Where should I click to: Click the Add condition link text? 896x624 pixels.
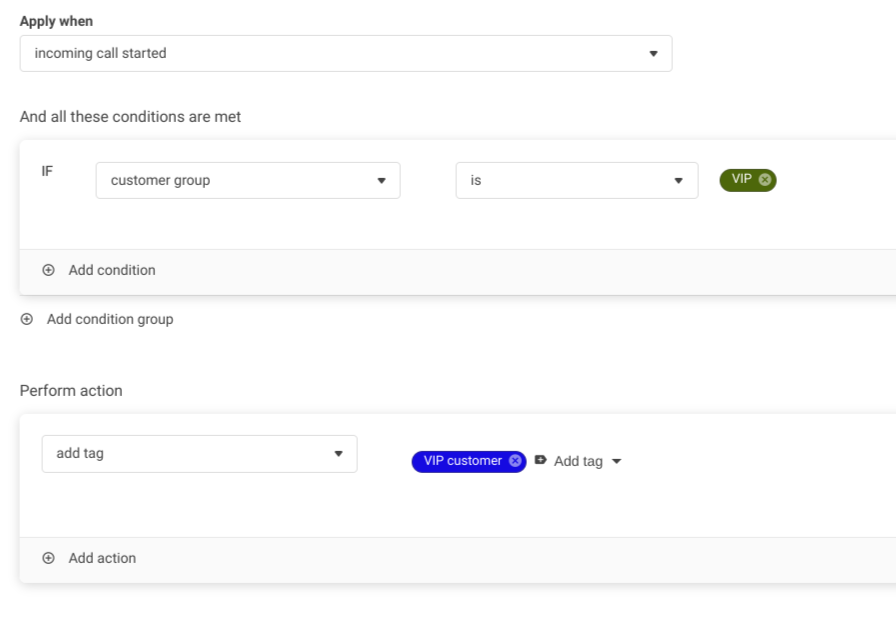(x=112, y=270)
